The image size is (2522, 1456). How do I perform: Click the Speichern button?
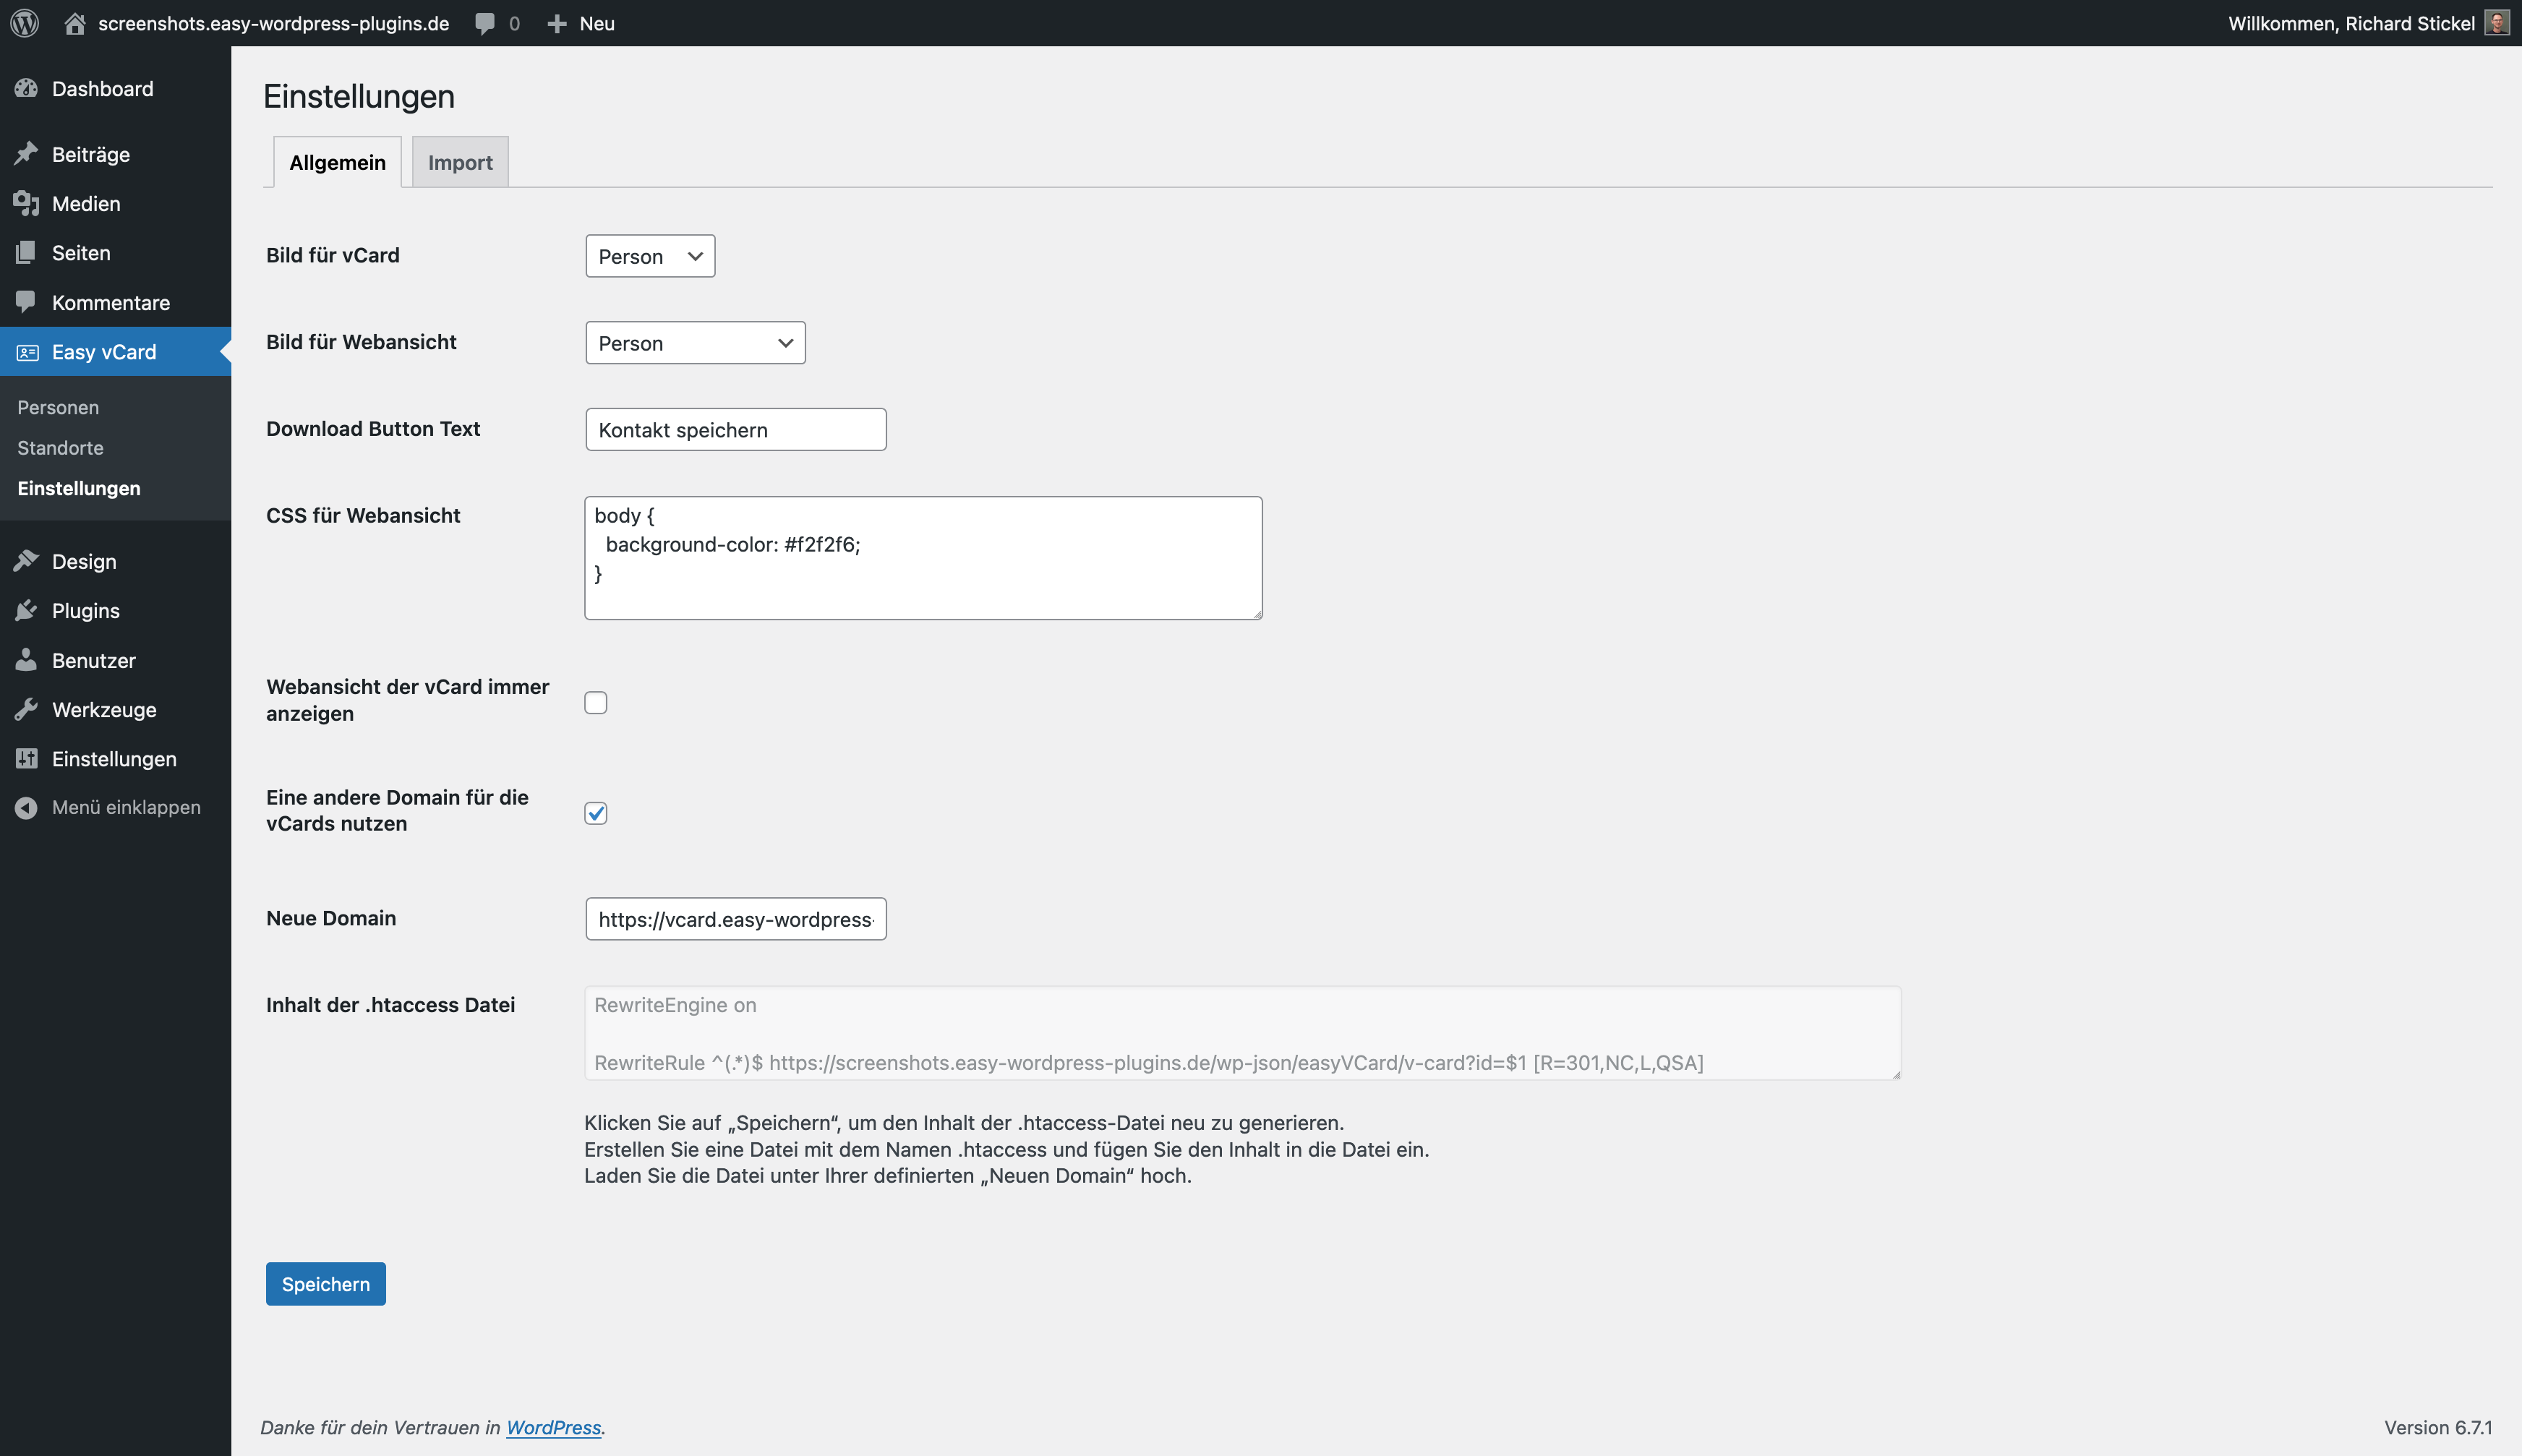(x=326, y=1284)
